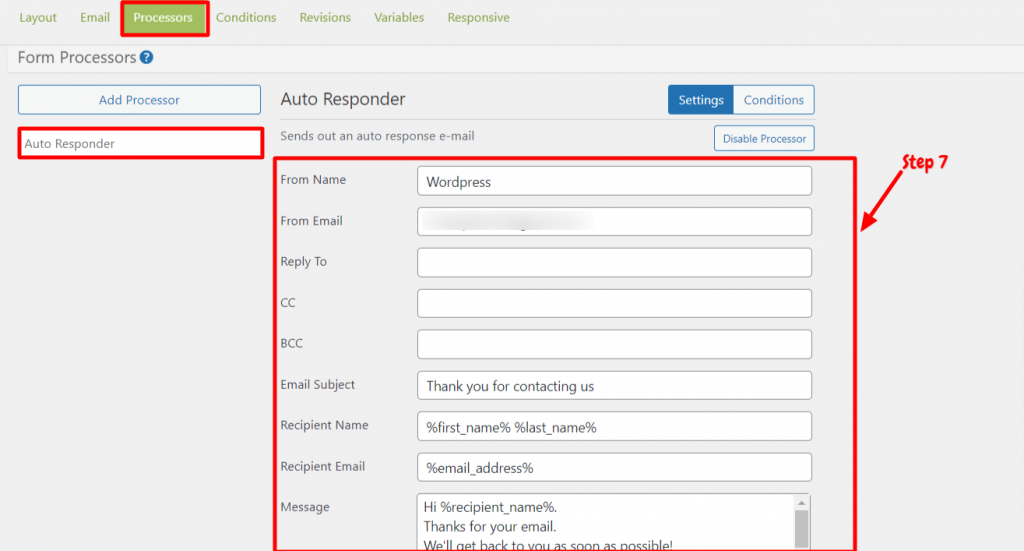Click the Message box scrollbar thumb
The height and width of the screenshot is (551, 1024).
(801, 529)
